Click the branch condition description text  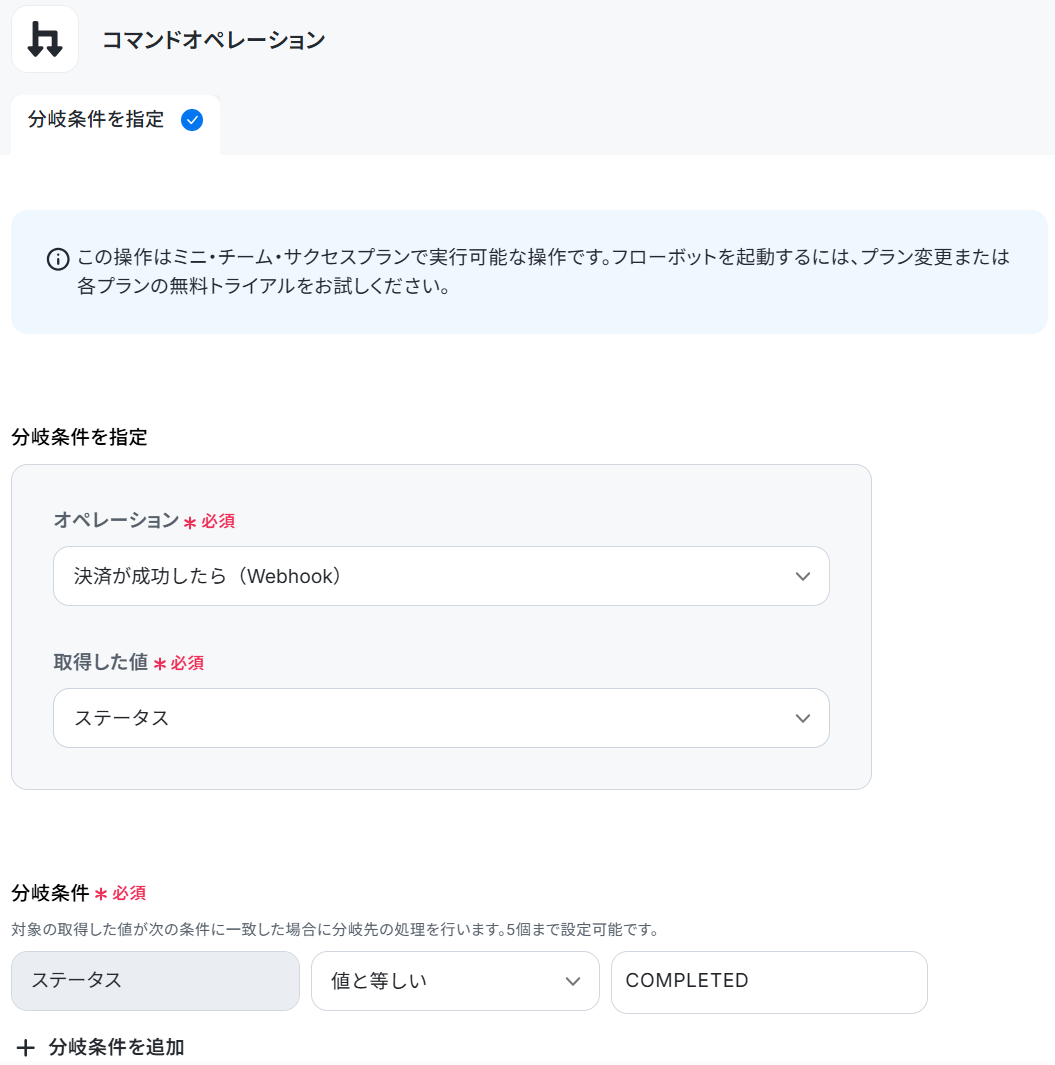(336, 929)
